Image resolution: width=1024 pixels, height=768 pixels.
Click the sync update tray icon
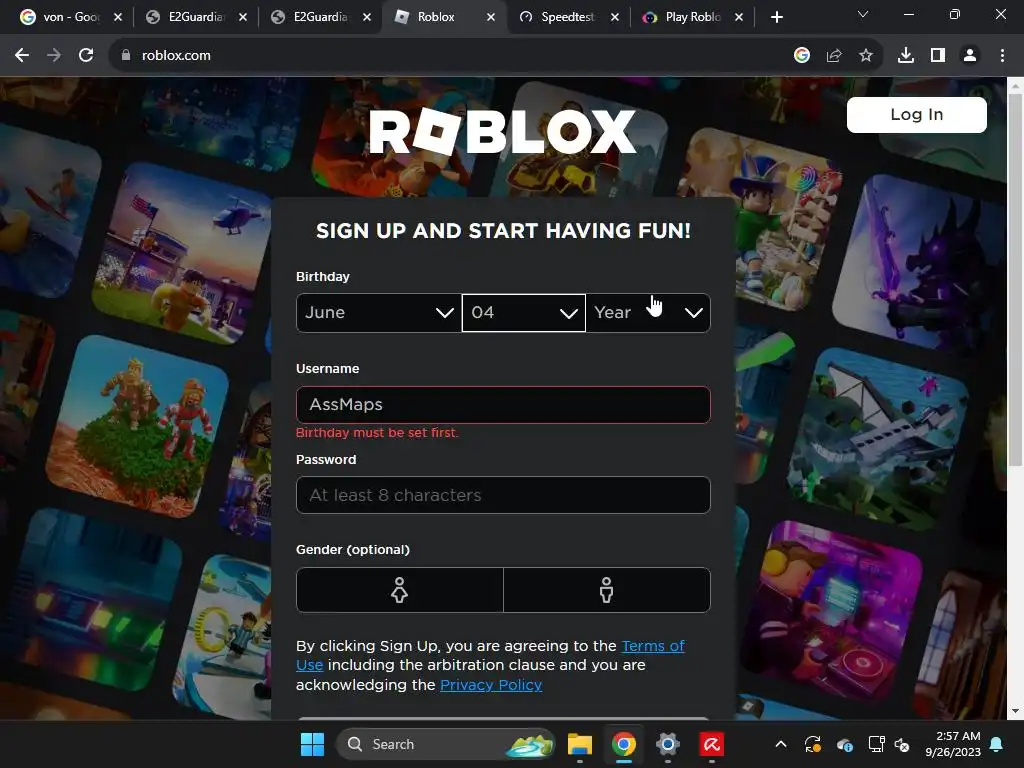click(x=812, y=744)
